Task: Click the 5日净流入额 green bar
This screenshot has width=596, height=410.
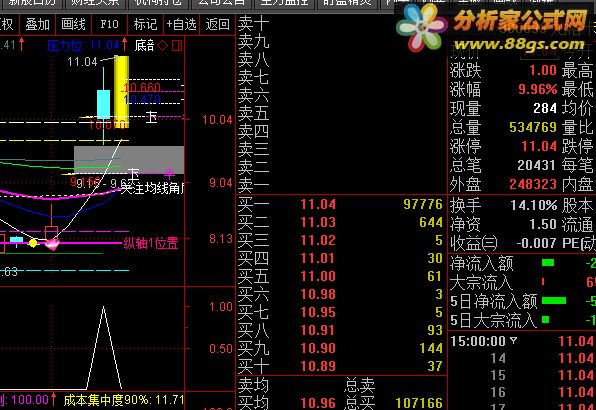Action: tap(554, 301)
